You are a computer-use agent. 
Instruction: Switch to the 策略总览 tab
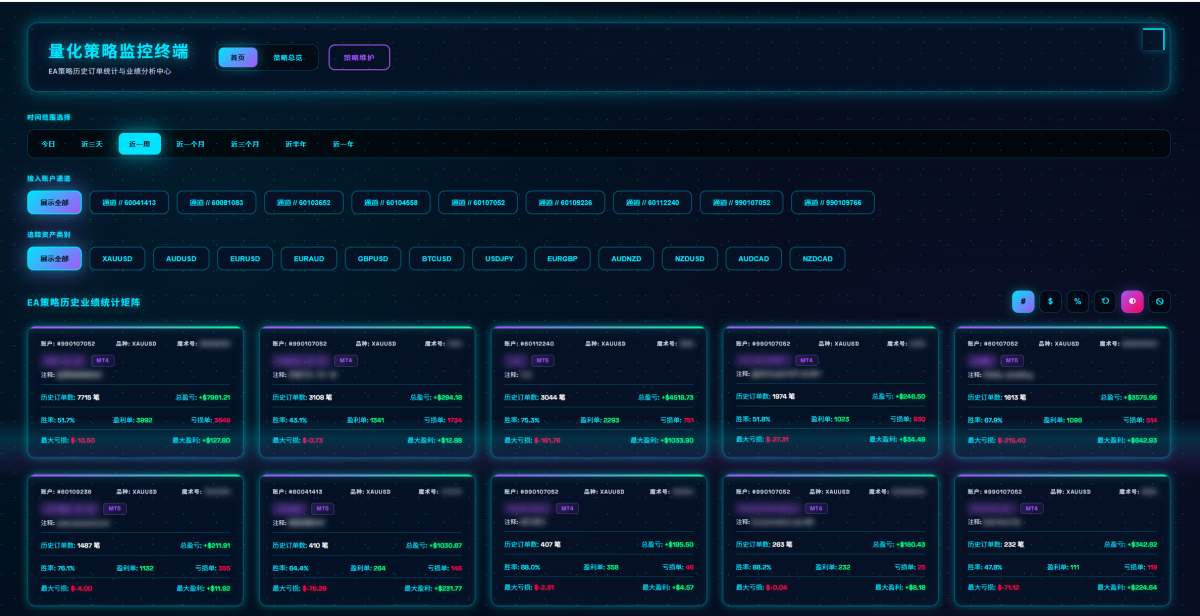(x=288, y=58)
